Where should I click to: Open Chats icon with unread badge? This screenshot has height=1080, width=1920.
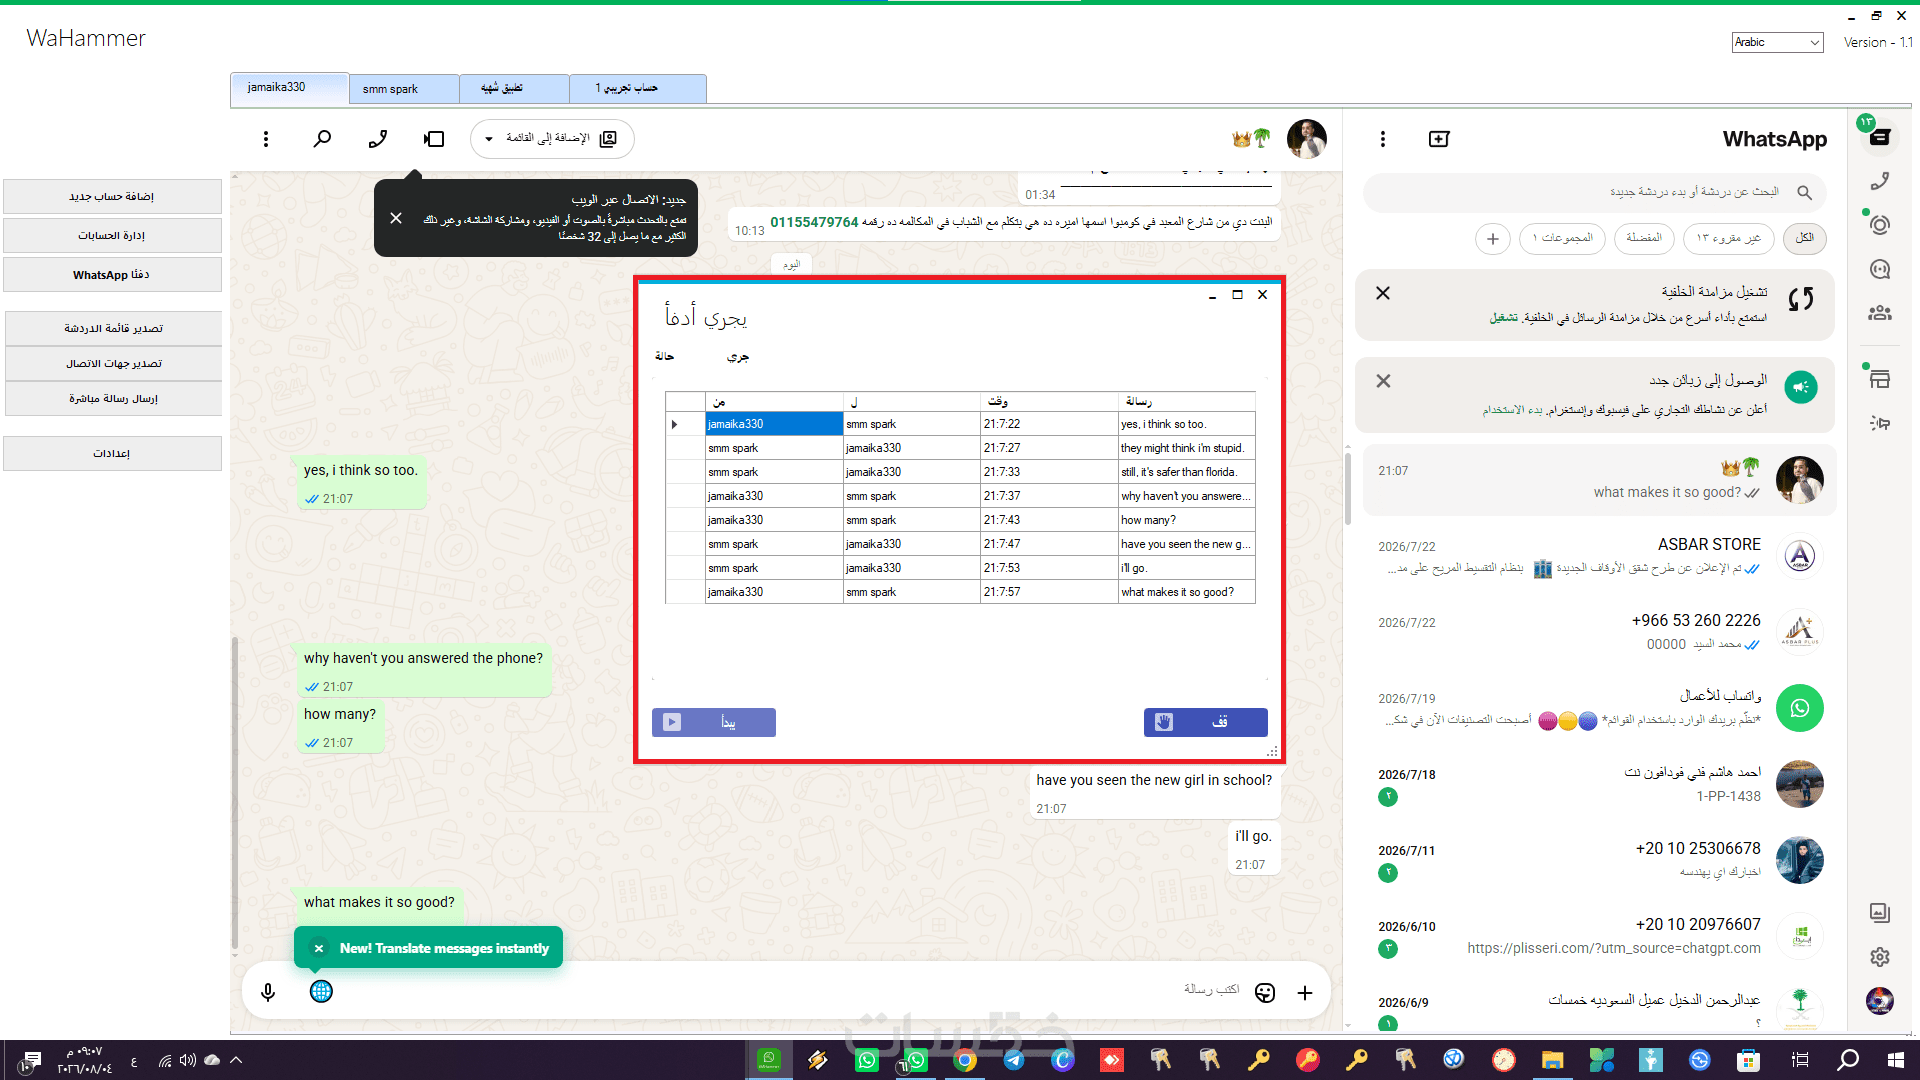[x=1879, y=136]
